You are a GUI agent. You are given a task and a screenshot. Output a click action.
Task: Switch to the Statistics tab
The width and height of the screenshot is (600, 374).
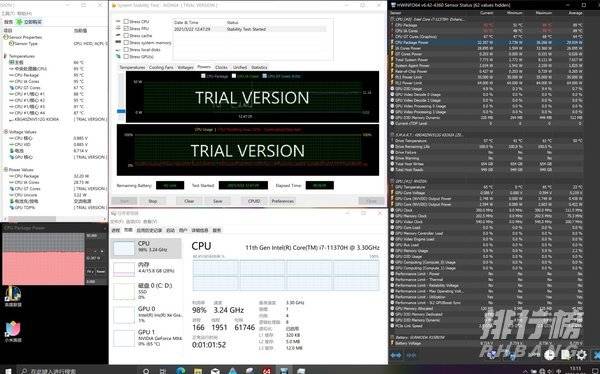click(259, 67)
